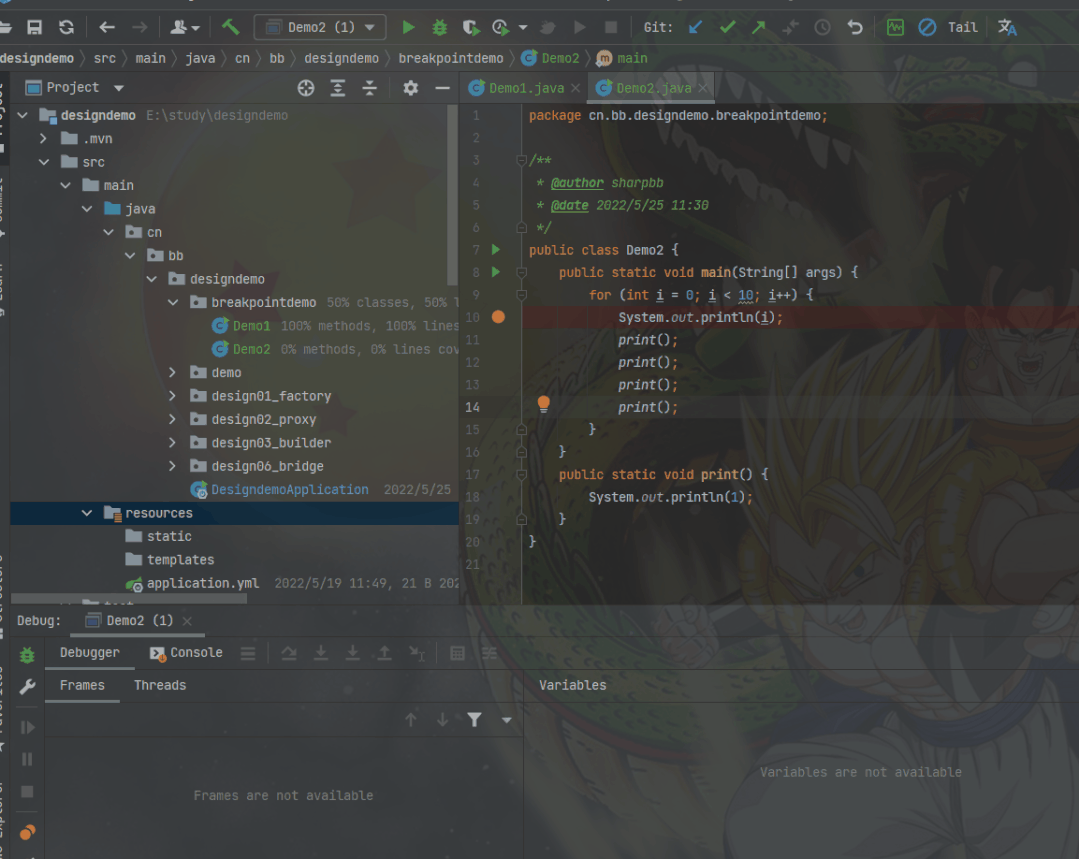Switch to the Demo1.java editor tab
1079x859 pixels.
point(521,88)
